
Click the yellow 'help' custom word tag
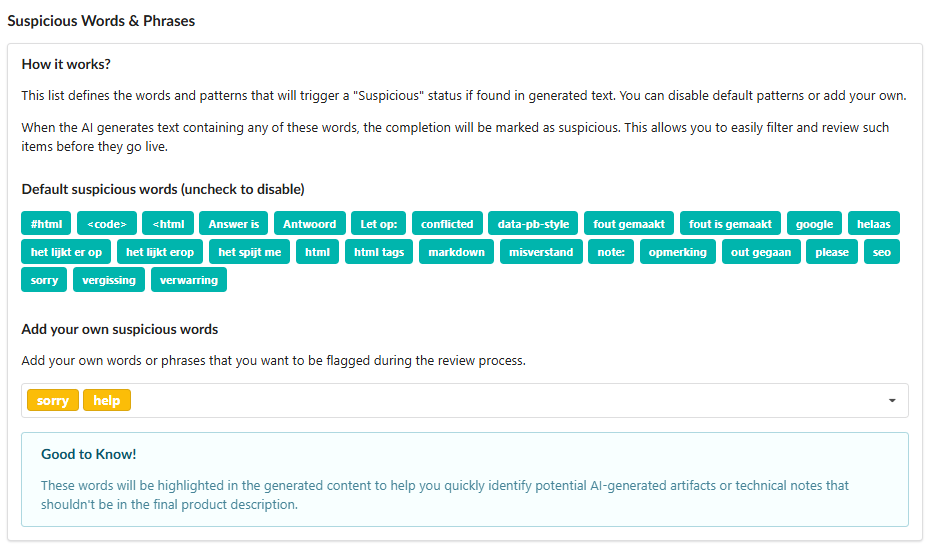pyautogui.click(x=107, y=401)
